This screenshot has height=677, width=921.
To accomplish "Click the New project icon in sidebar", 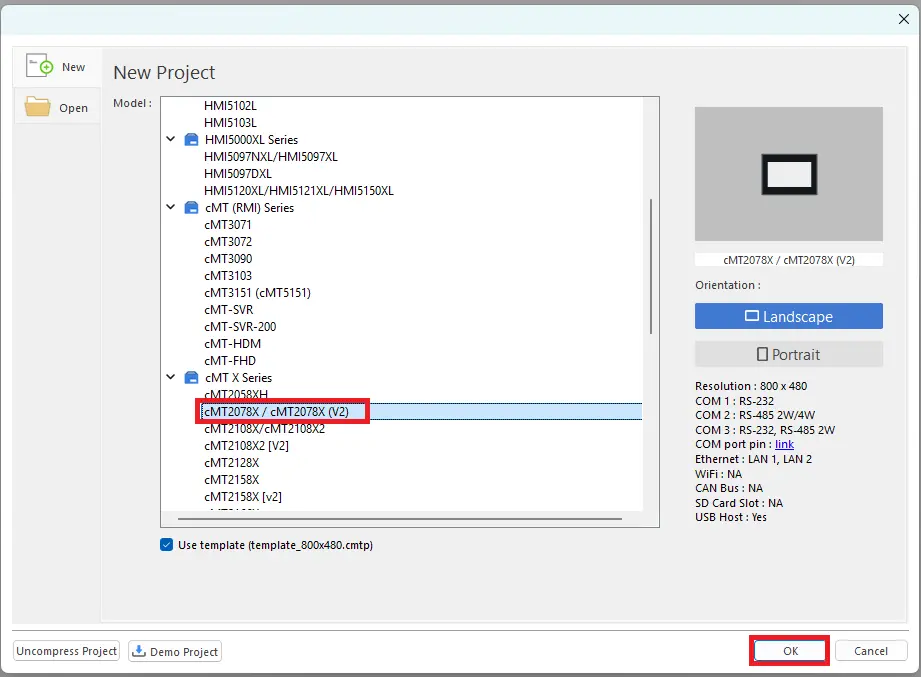I will [x=39, y=66].
